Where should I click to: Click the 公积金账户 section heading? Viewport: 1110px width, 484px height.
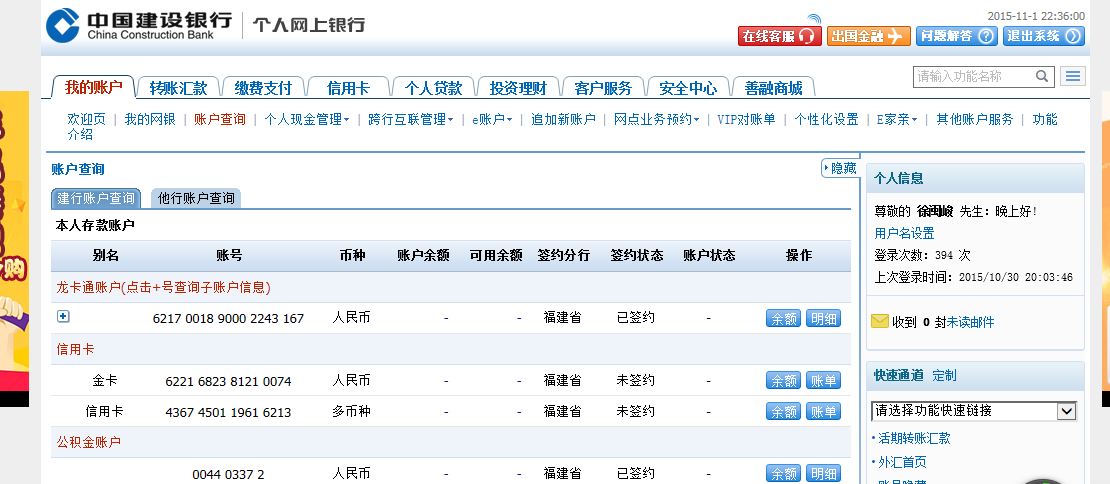88,442
